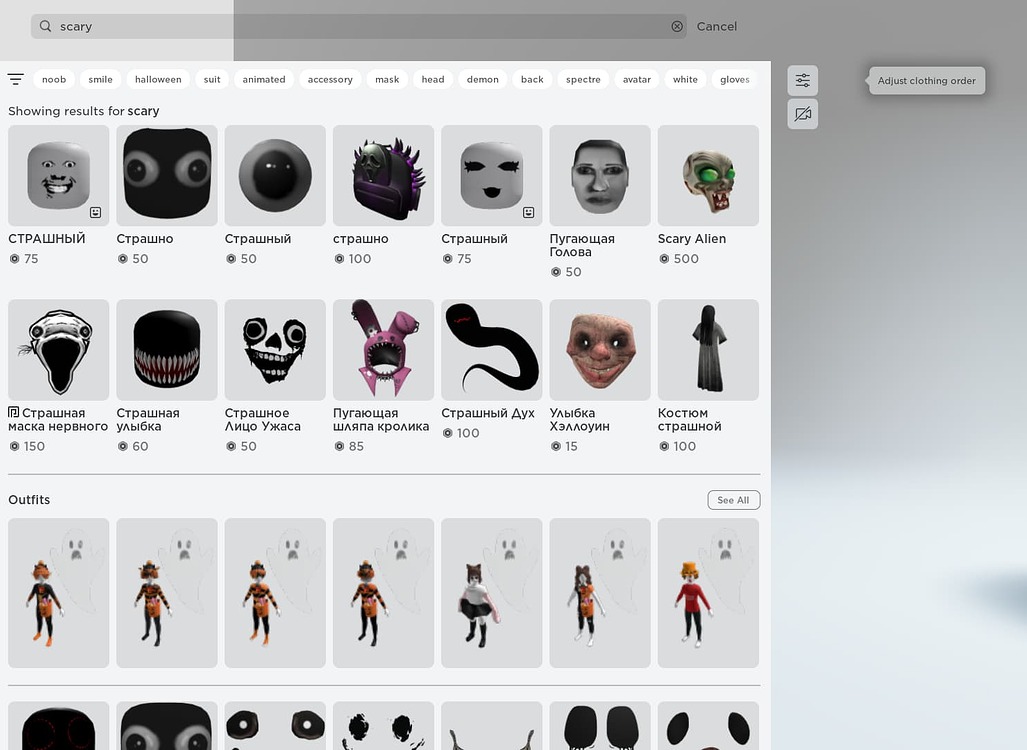Click the badge icon on the Страшный 75 item
The width and height of the screenshot is (1027, 750).
pyautogui.click(x=528, y=212)
